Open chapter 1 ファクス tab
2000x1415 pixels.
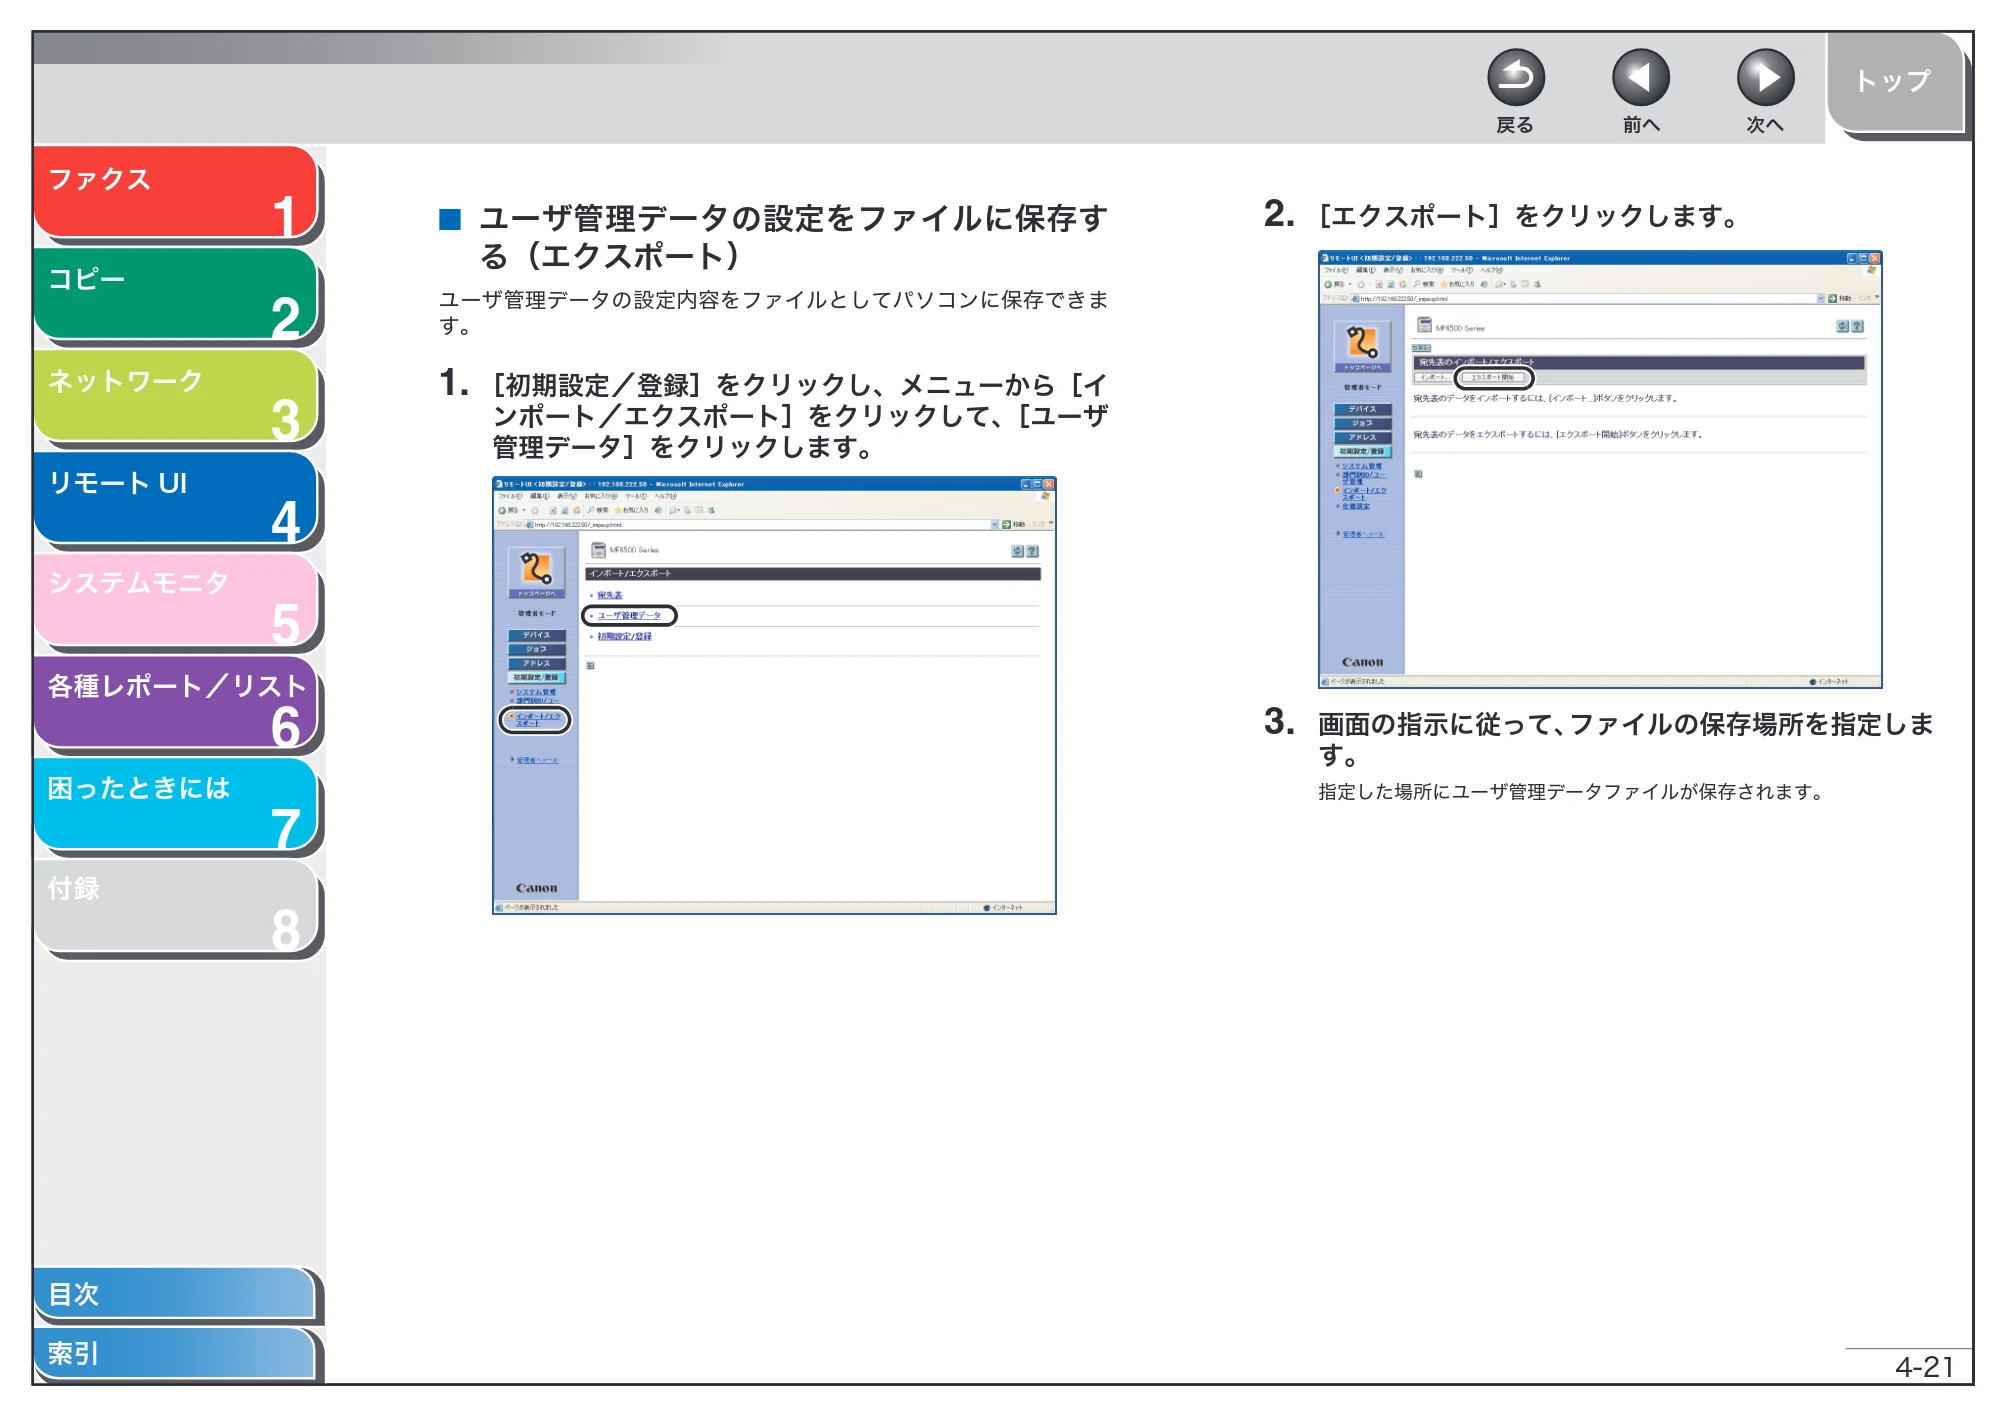coord(176,193)
